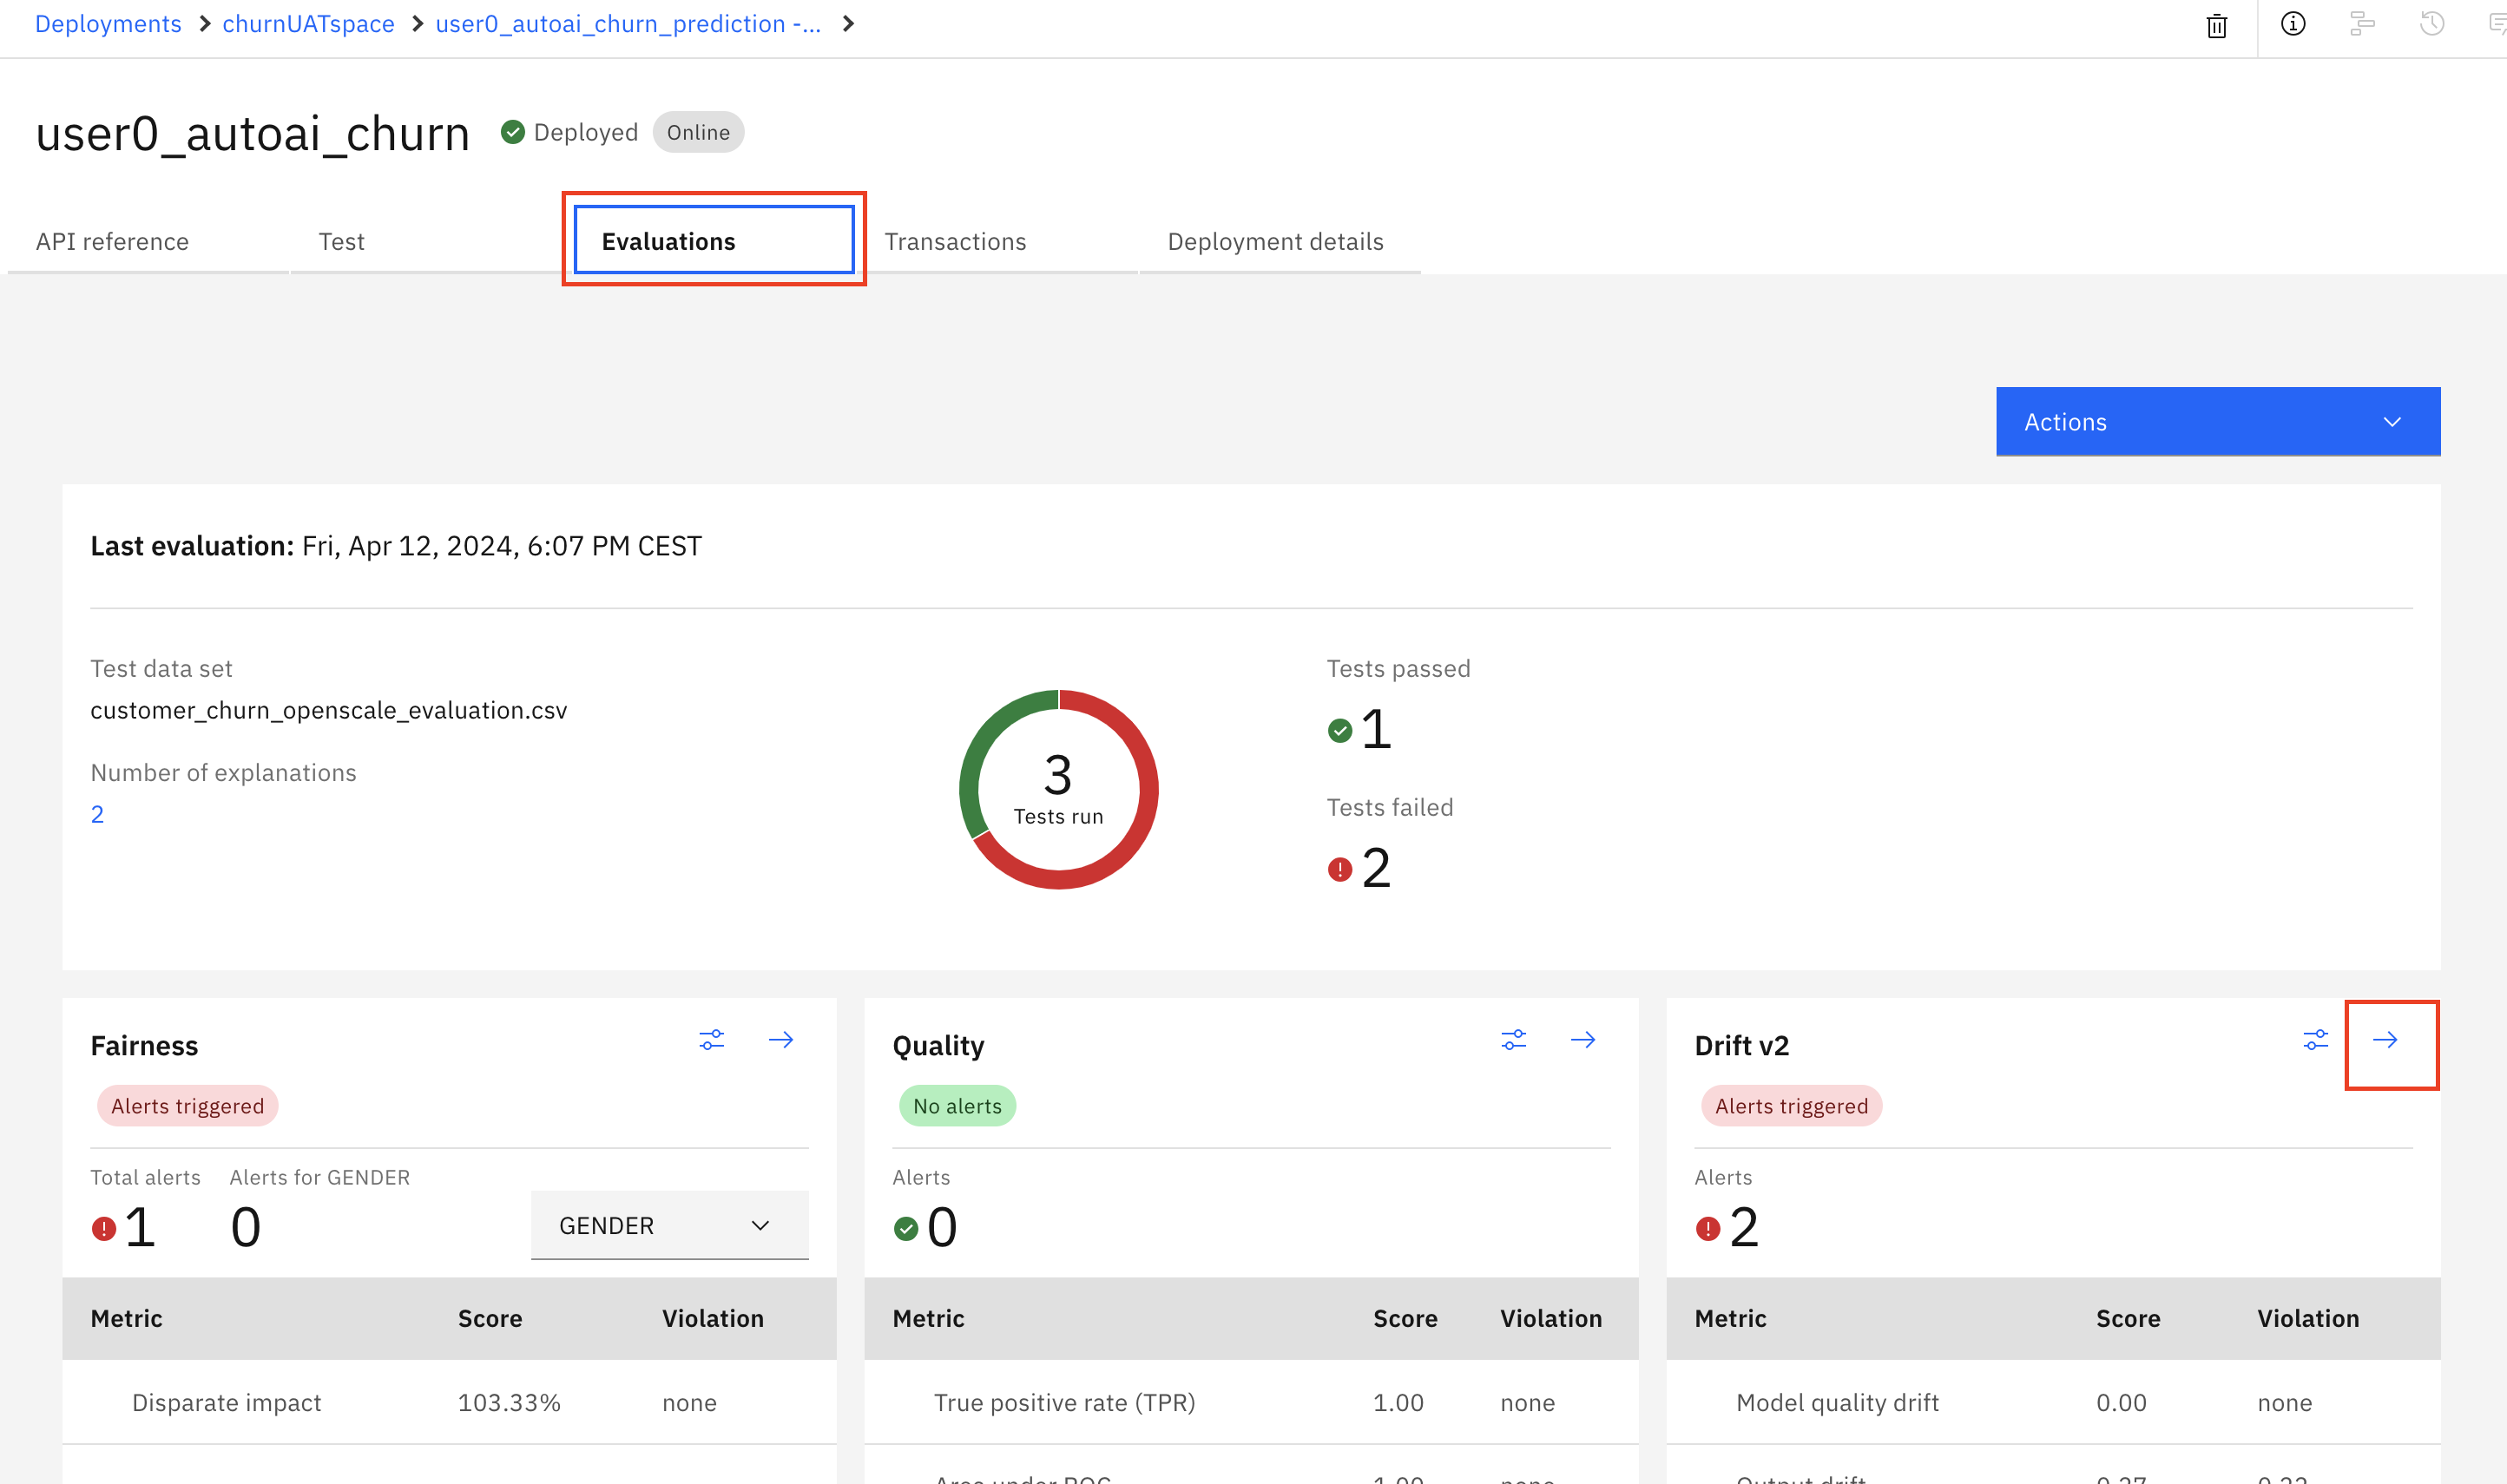
Task: Click the Tests failed red alert icon
Action: 1340,870
